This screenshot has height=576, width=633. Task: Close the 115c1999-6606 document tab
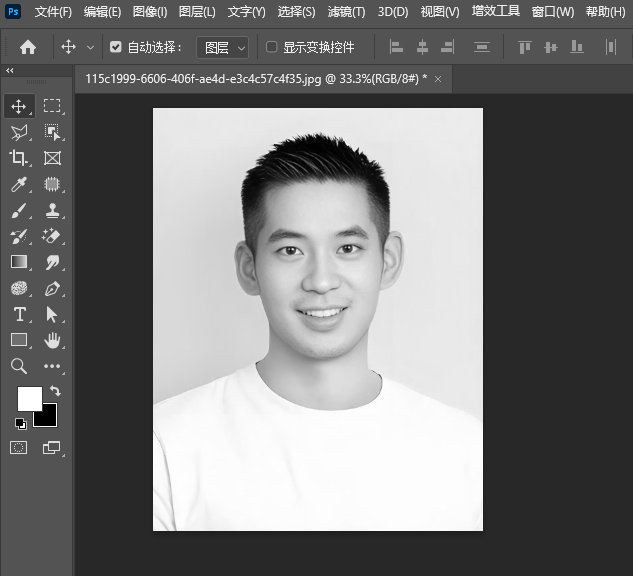click(438, 79)
